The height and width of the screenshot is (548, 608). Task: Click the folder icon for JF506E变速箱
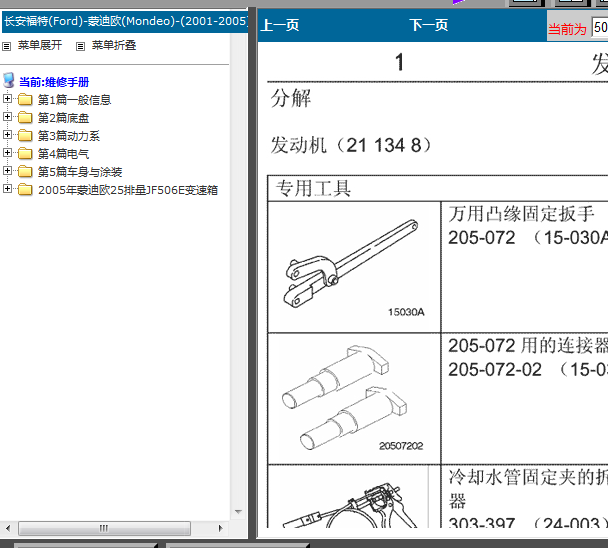click(25, 190)
